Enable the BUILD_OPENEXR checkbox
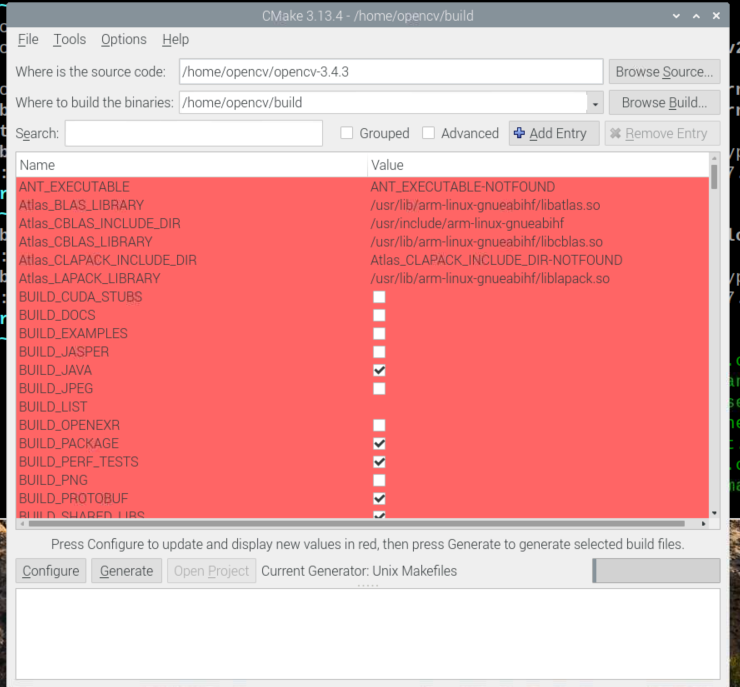 [x=379, y=425]
